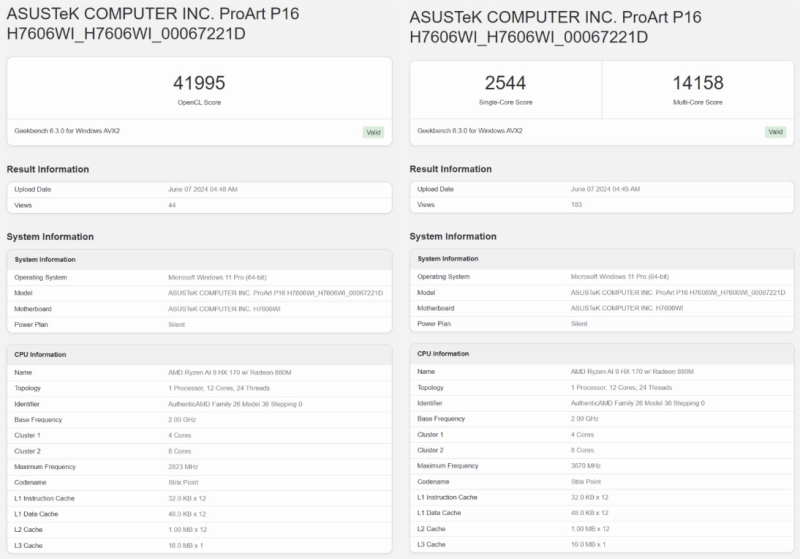Viewport: 800px width, 559px height.
Task: Select the views count of 44
Action: [x=173, y=205]
